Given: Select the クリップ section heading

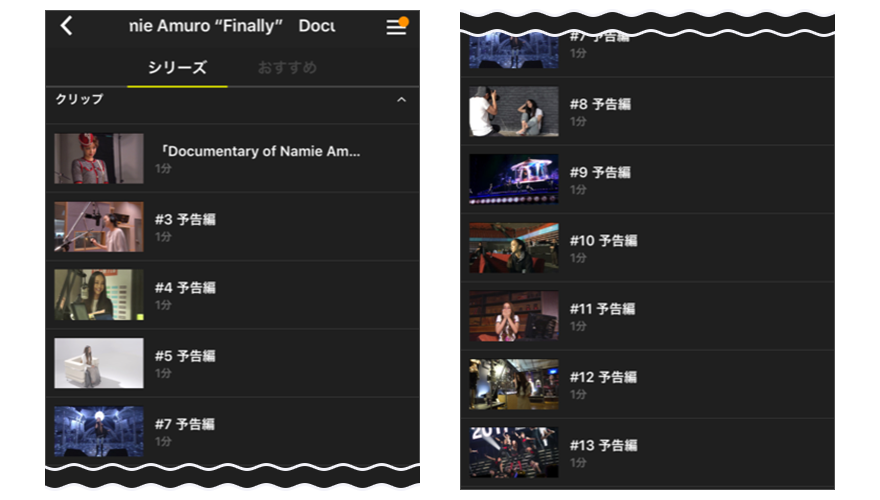Looking at the screenshot, I should [79, 99].
